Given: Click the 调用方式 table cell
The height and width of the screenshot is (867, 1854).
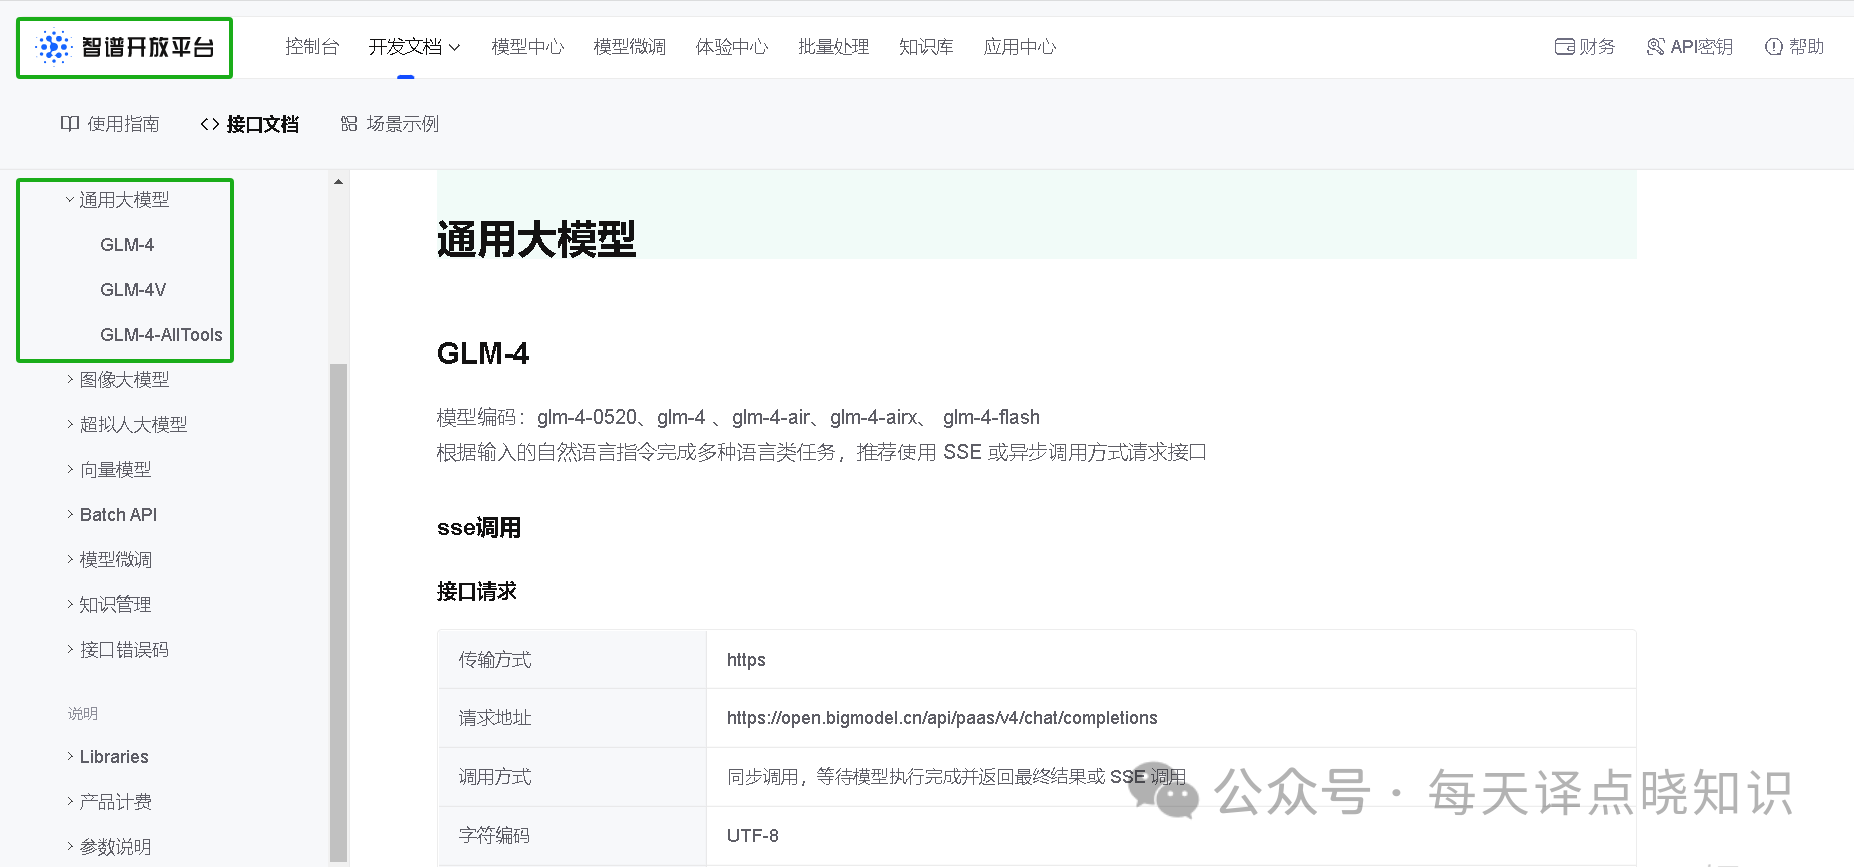Looking at the screenshot, I should 572,777.
